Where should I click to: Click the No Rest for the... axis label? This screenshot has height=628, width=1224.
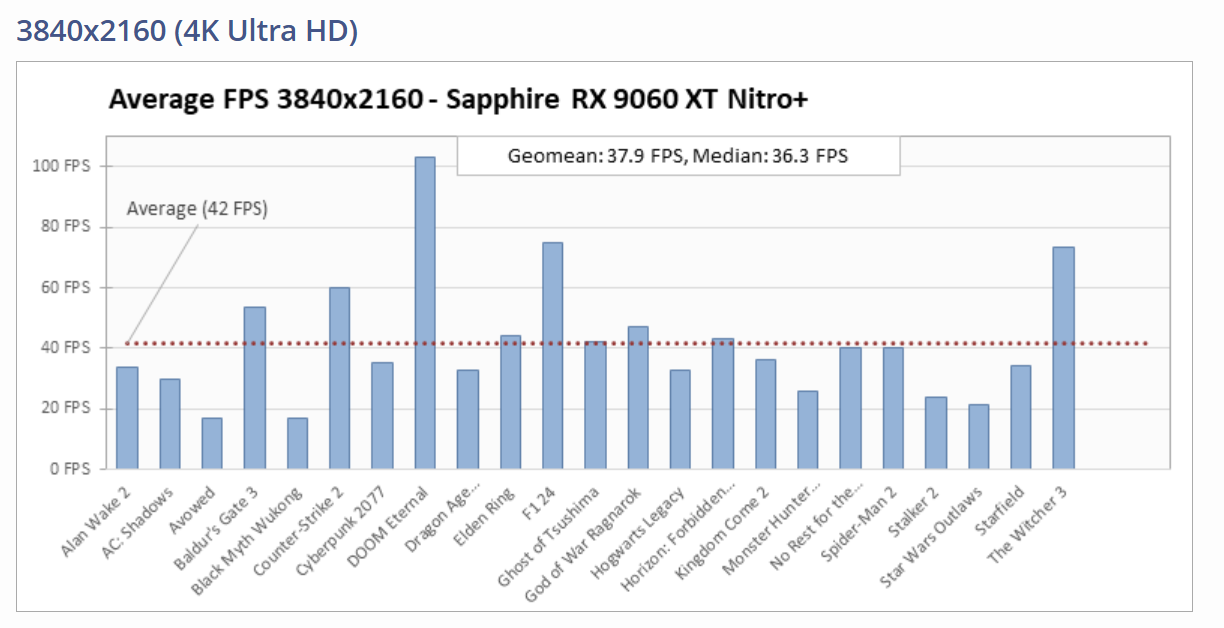[816, 529]
